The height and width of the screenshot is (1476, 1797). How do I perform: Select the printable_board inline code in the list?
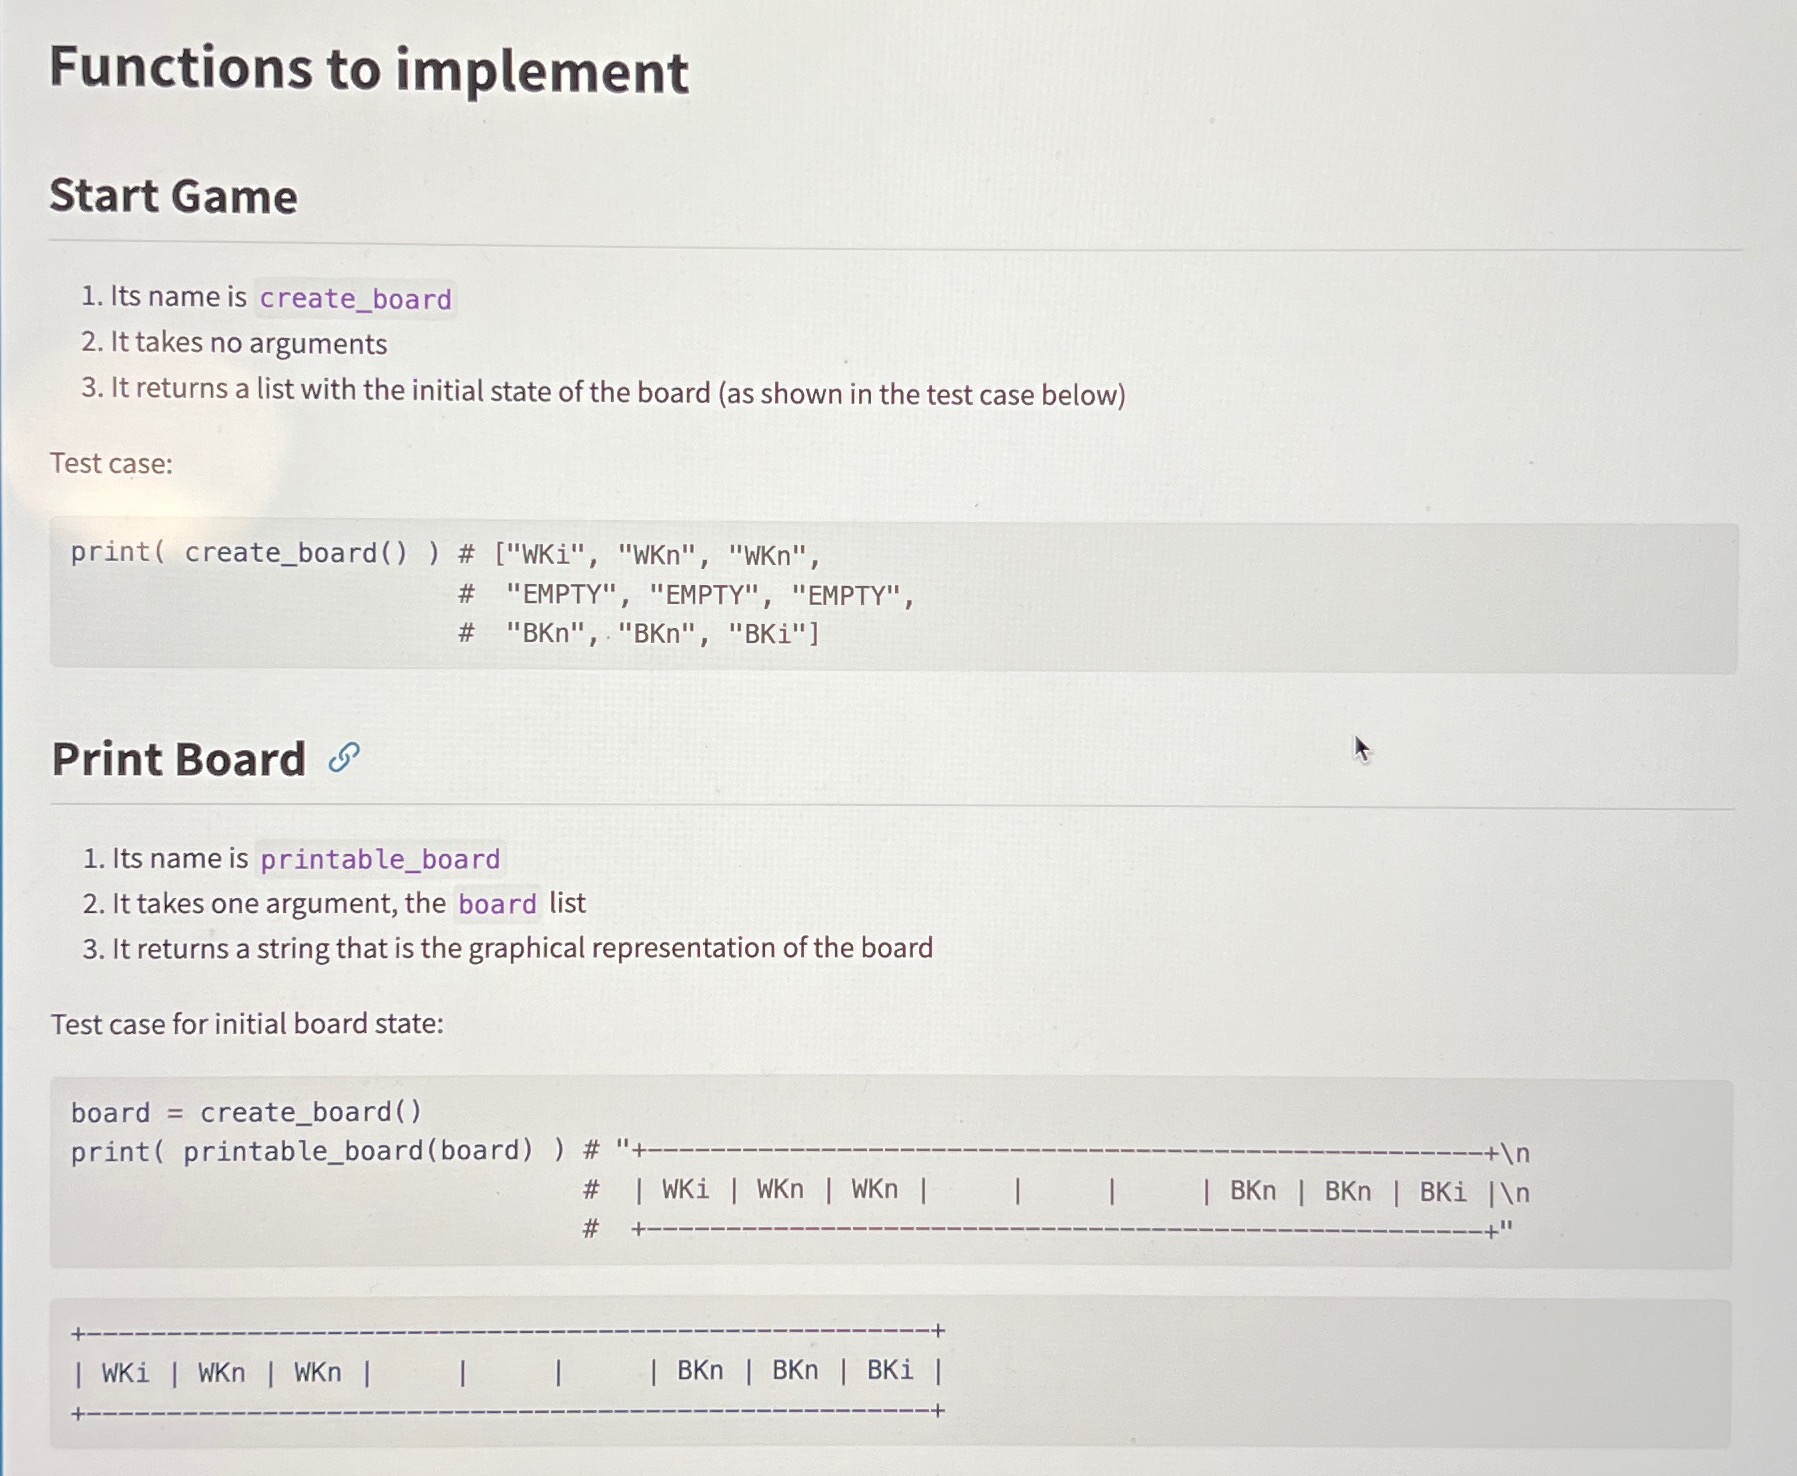tap(380, 859)
